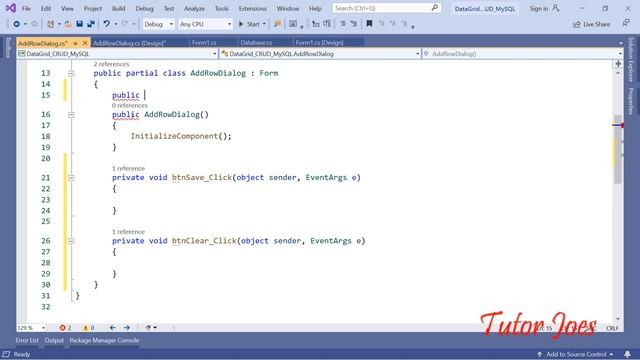Screen dimensions: 640x360
Task: Open the DataGrid_CRUD_MySQL project dropdown
Action: click(117, 53)
